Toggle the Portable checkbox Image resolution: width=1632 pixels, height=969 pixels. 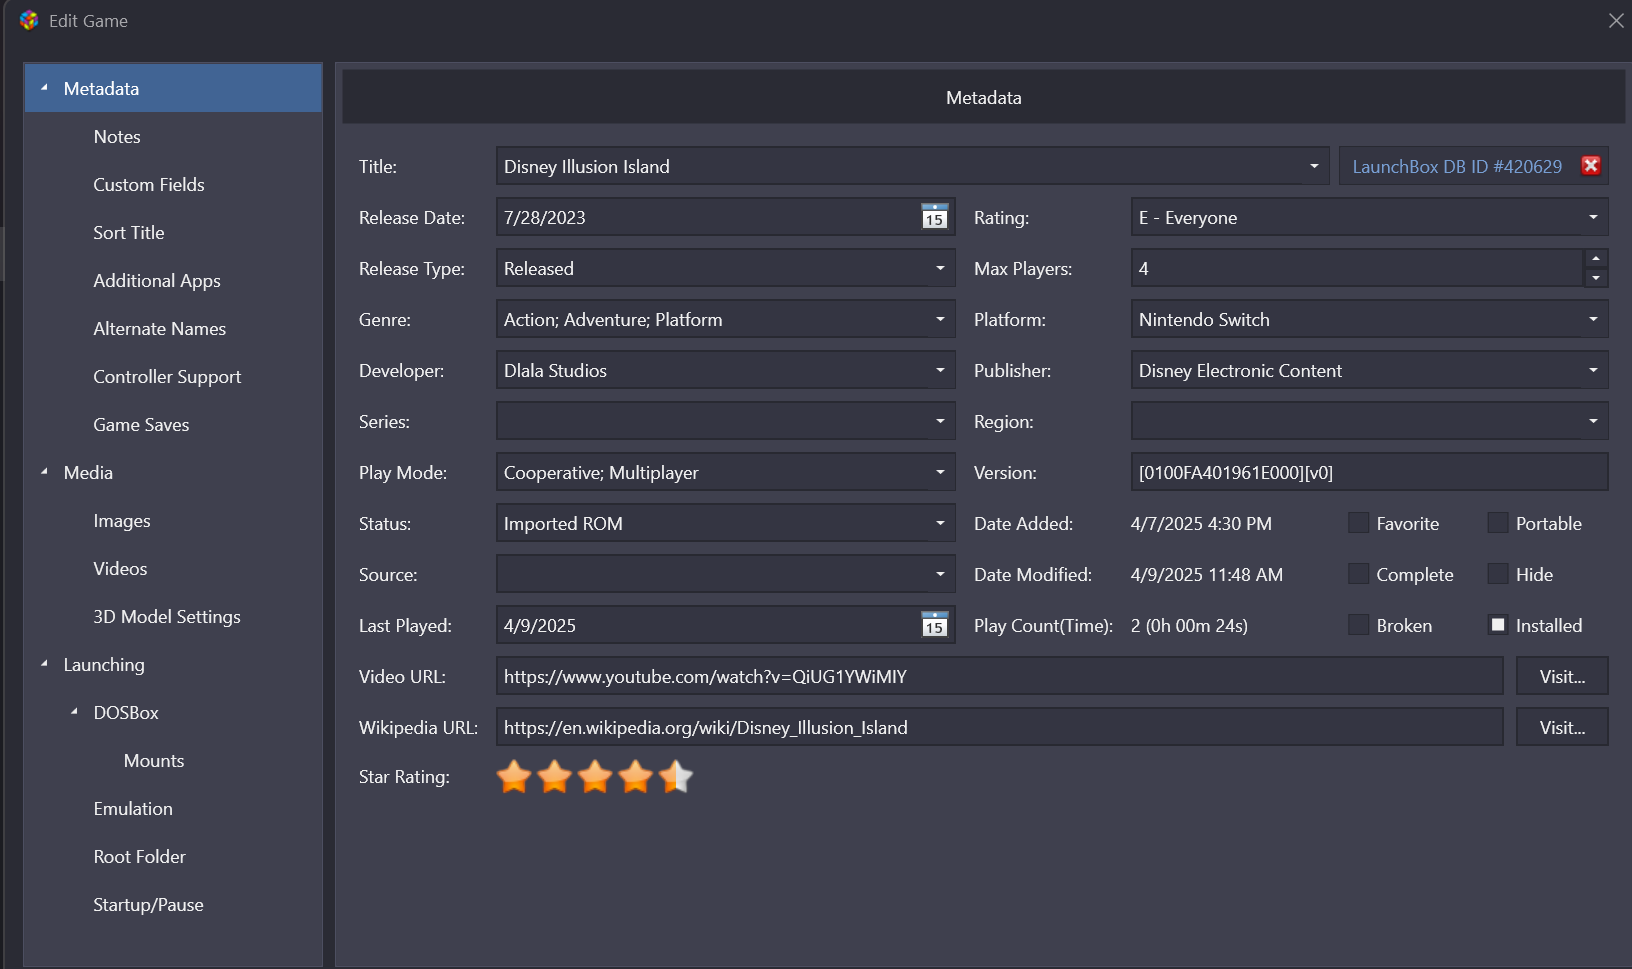click(1498, 523)
